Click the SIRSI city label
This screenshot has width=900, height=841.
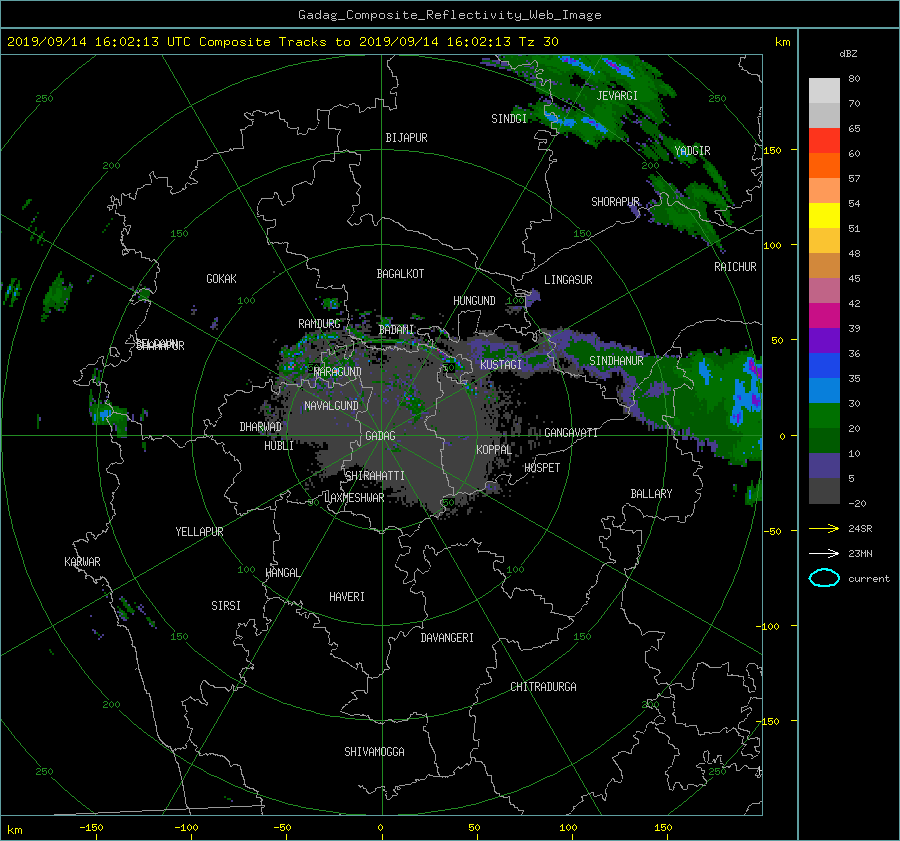pyautogui.click(x=226, y=606)
